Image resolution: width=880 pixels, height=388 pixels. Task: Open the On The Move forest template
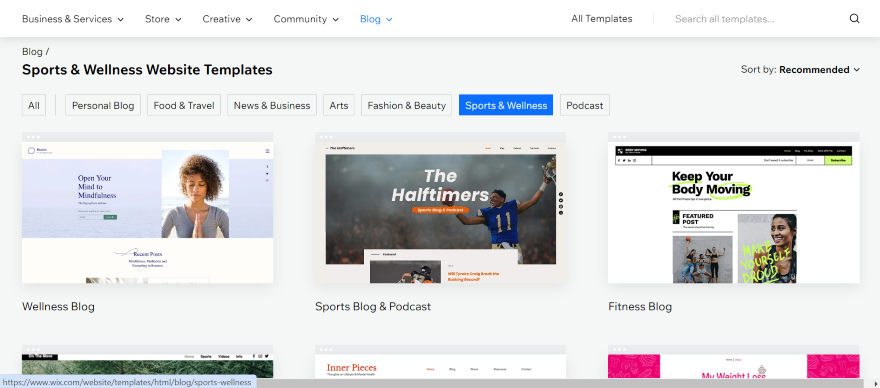tap(148, 360)
